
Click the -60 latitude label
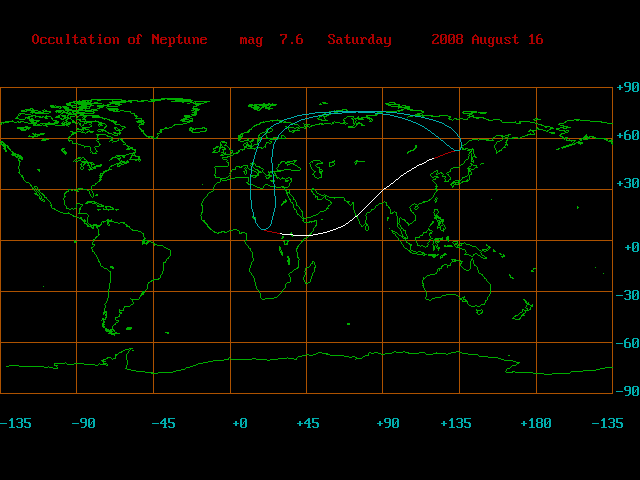click(627, 343)
